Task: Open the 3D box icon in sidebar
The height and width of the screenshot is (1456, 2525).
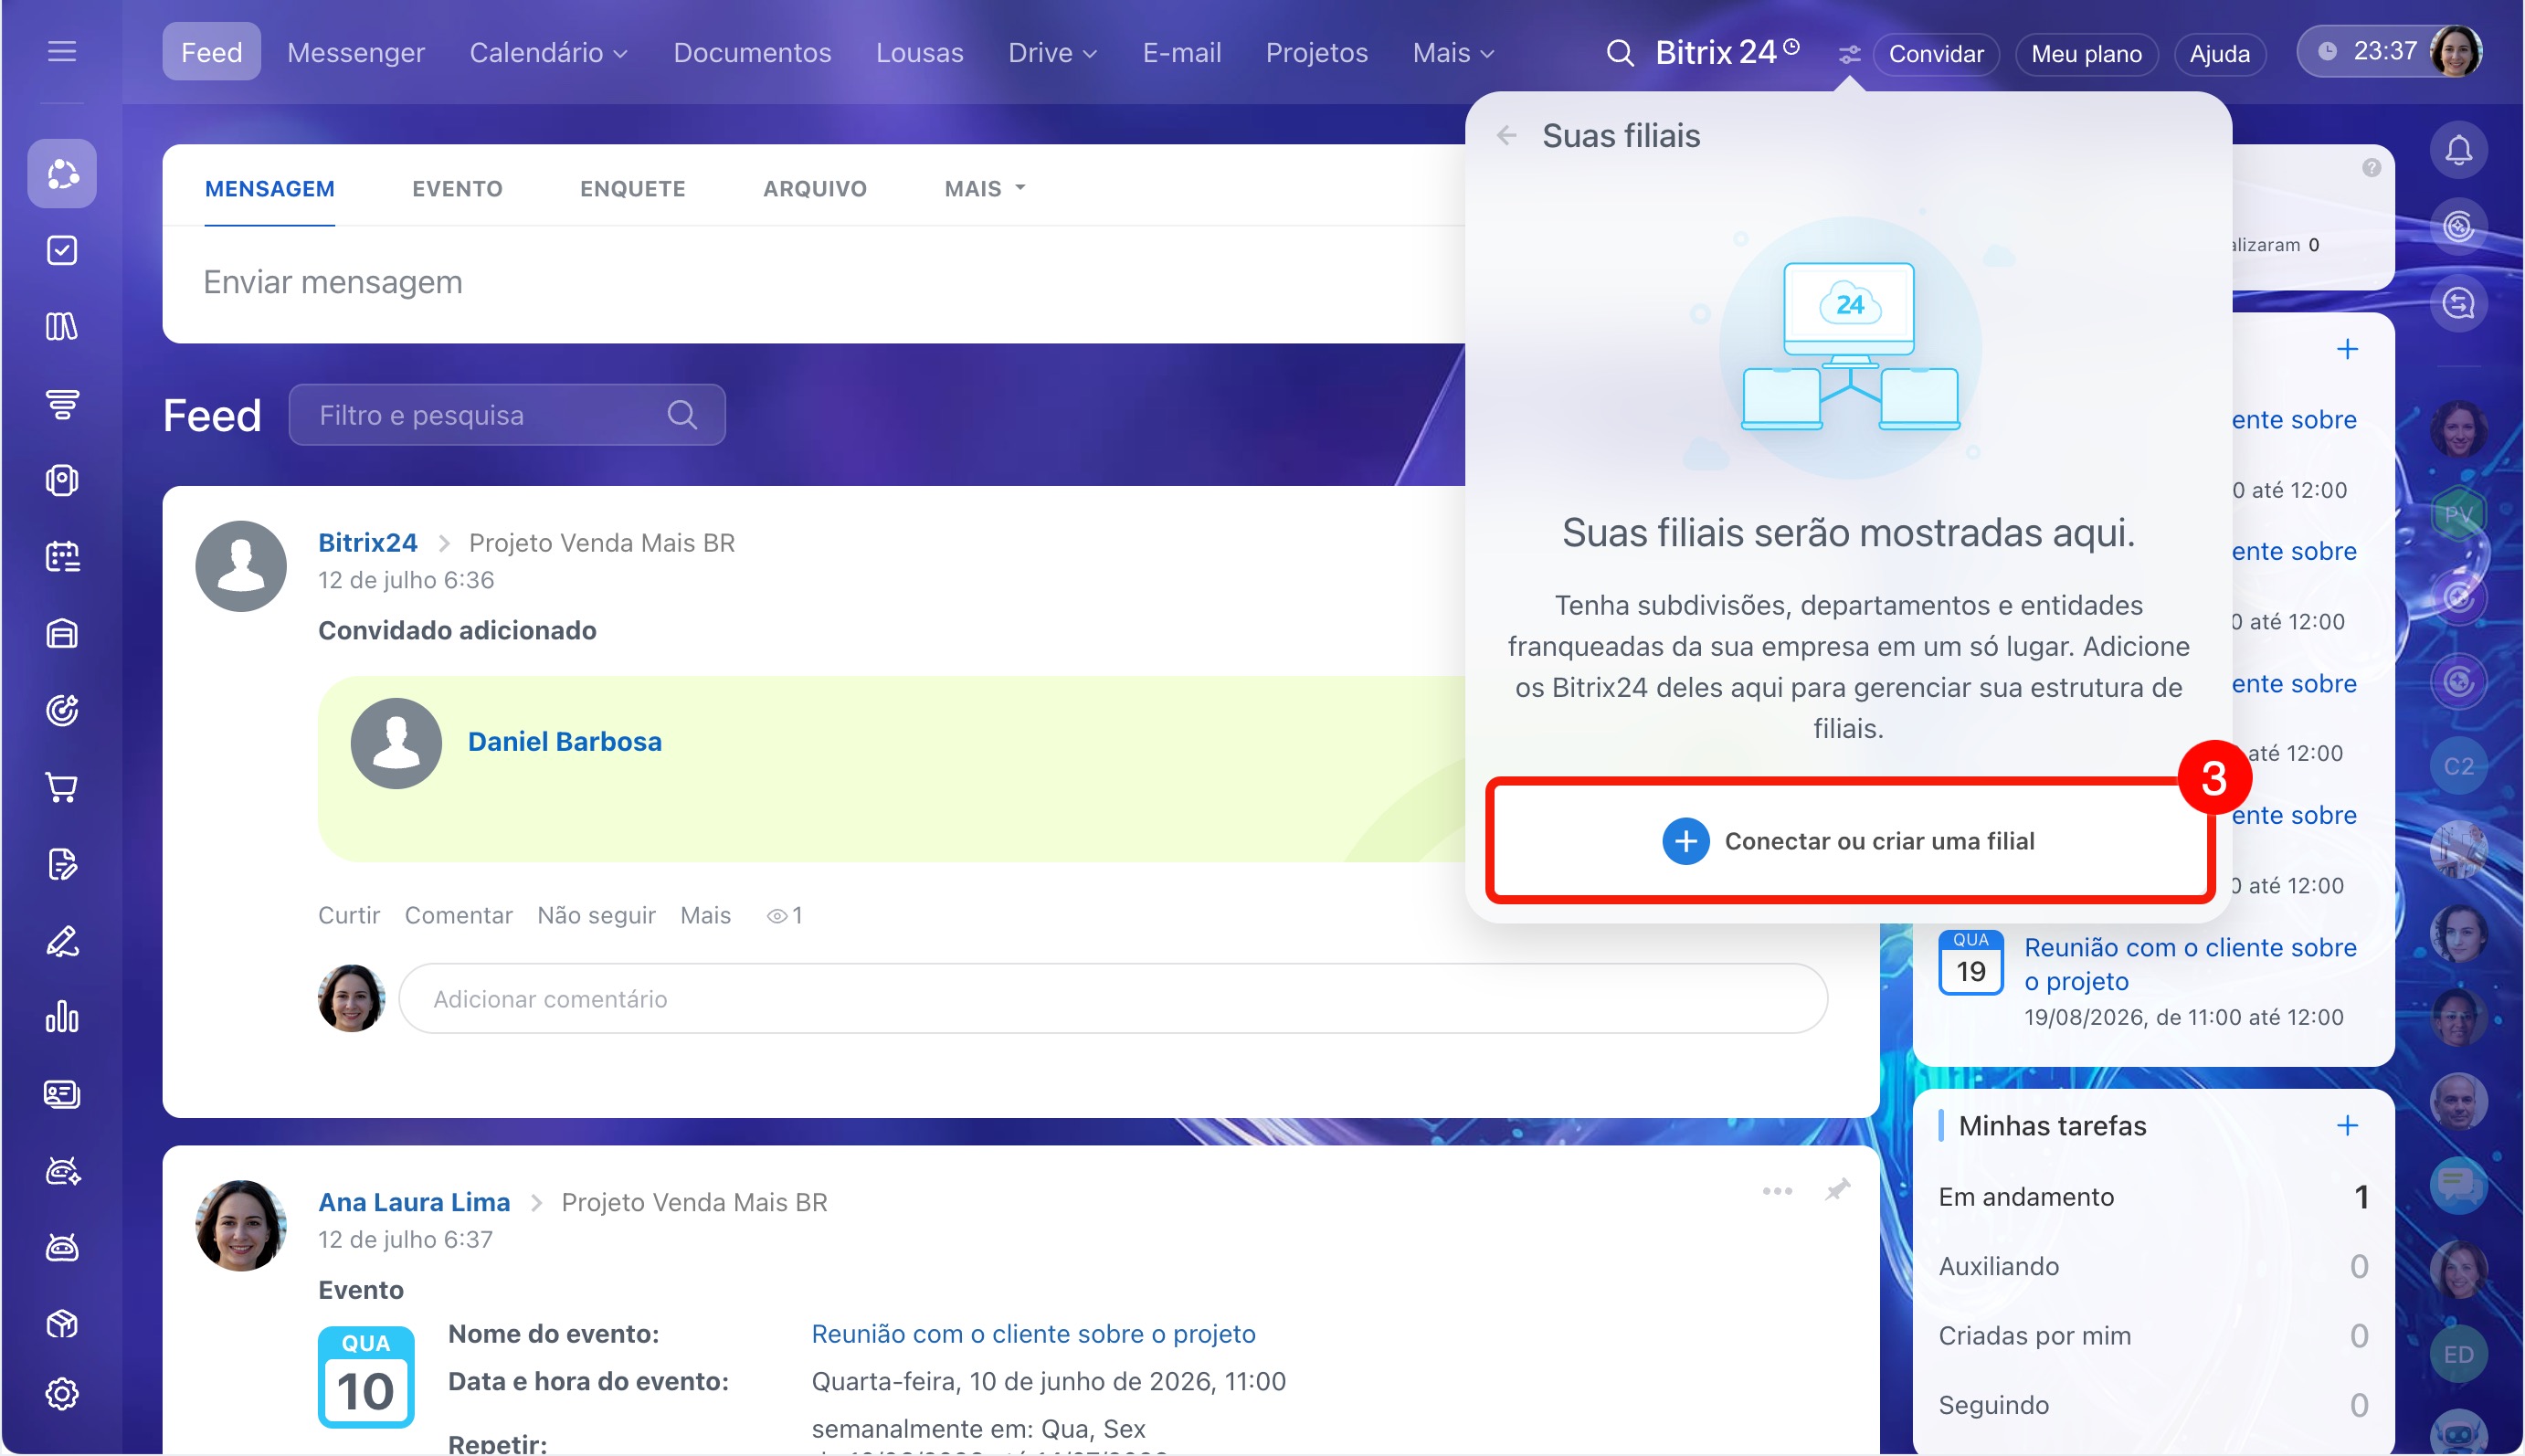Action: [x=62, y=1324]
